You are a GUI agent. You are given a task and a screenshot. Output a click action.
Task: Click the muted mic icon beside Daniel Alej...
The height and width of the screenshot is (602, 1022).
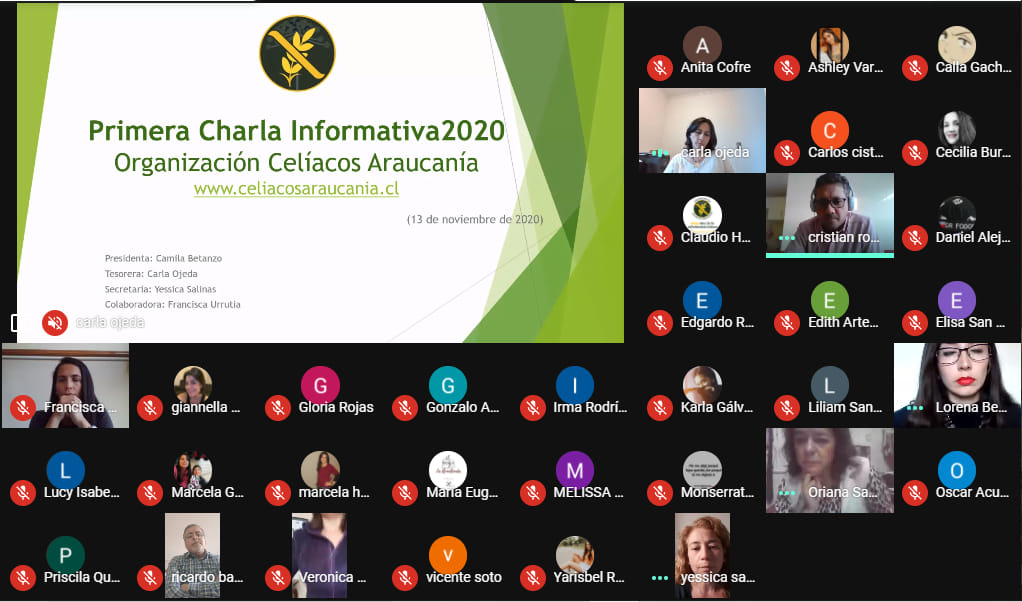[x=915, y=238]
